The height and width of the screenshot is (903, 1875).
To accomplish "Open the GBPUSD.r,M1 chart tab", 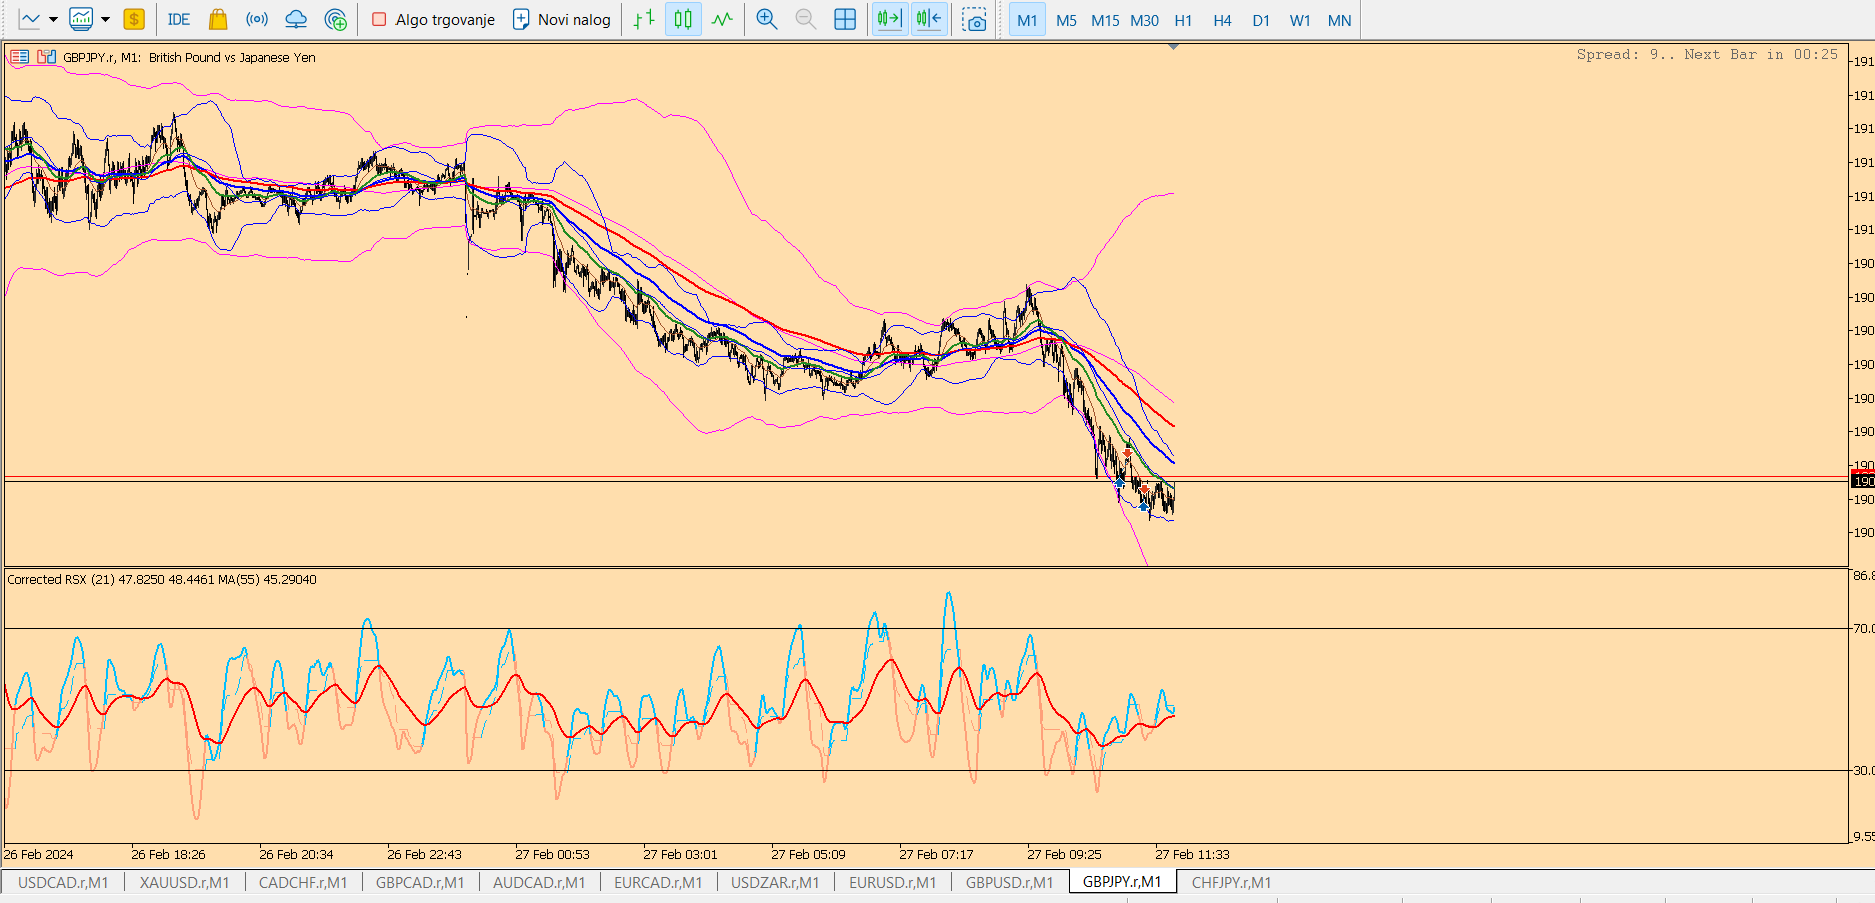I will [1009, 882].
